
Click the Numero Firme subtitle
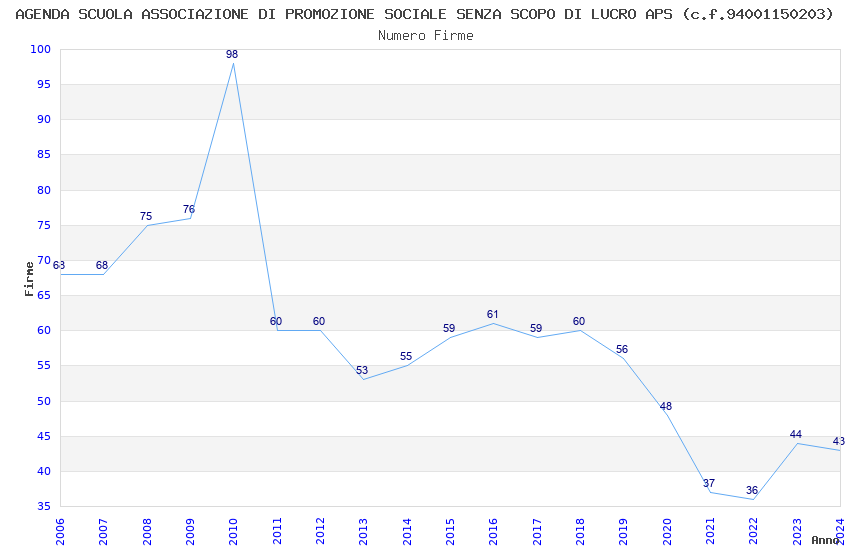(x=426, y=36)
